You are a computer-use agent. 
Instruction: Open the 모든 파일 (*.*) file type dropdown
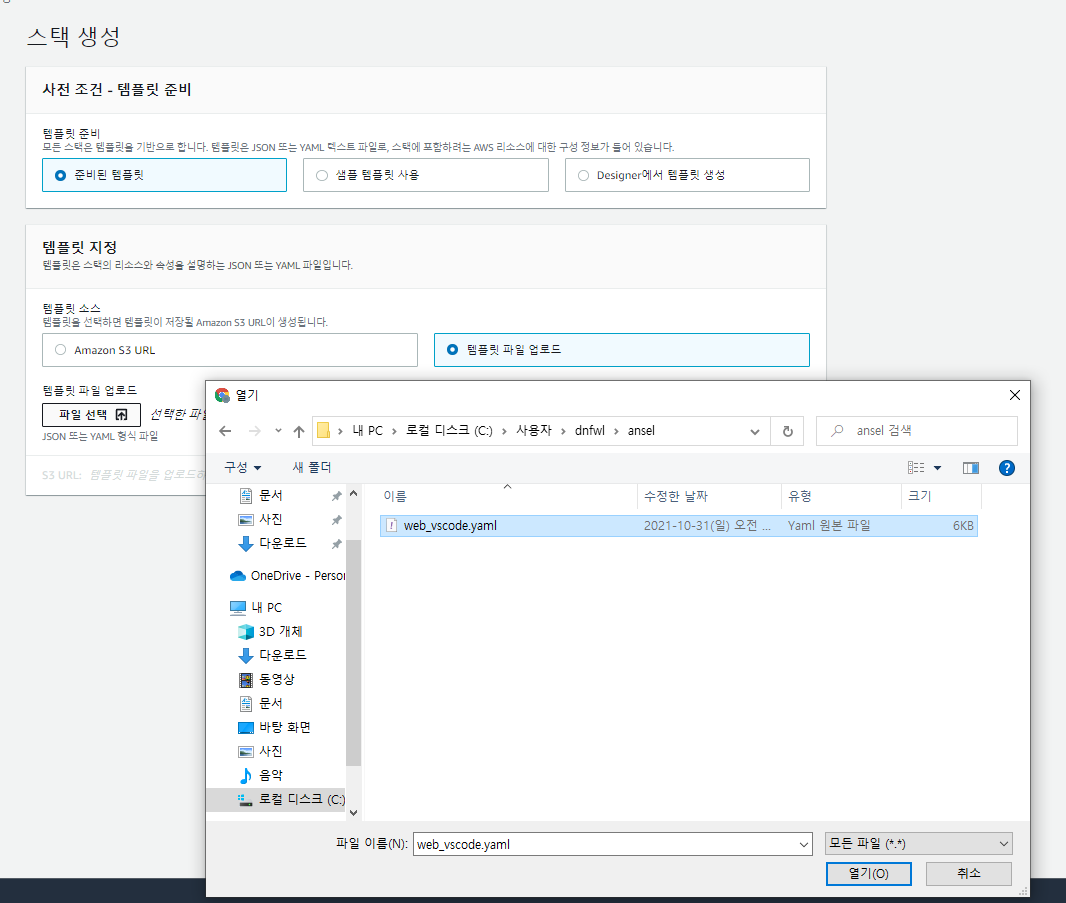(917, 843)
